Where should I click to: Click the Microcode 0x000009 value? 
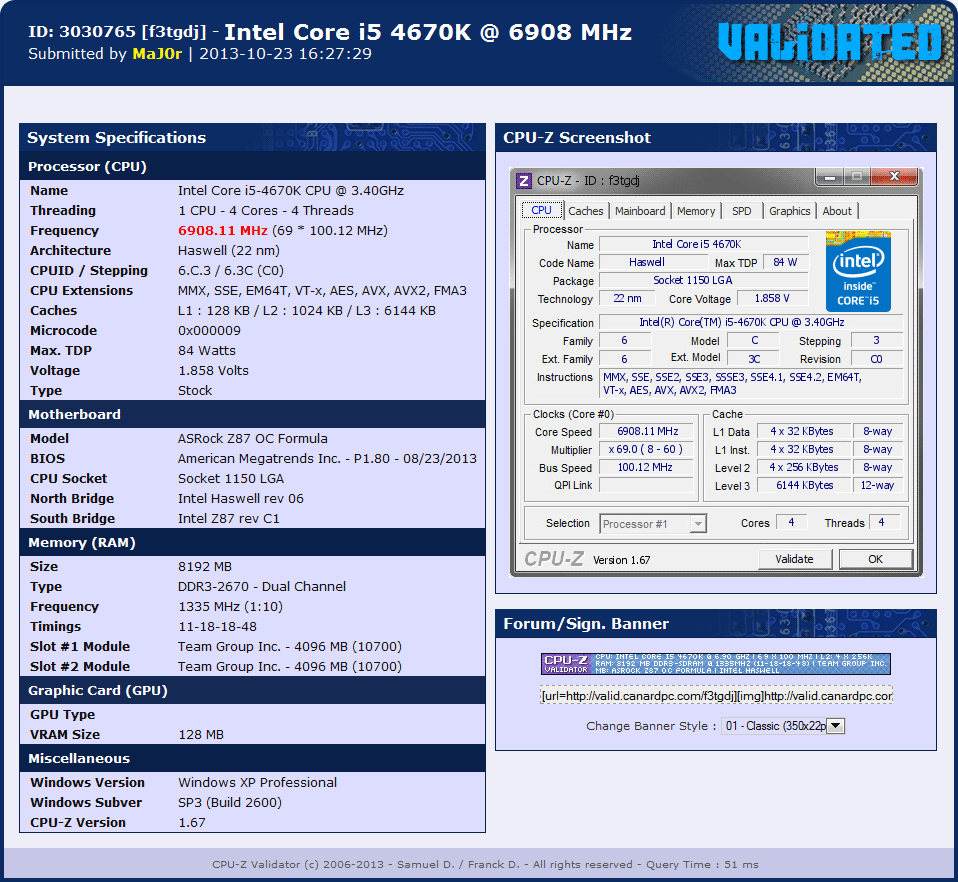pyautogui.click(x=209, y=330)
